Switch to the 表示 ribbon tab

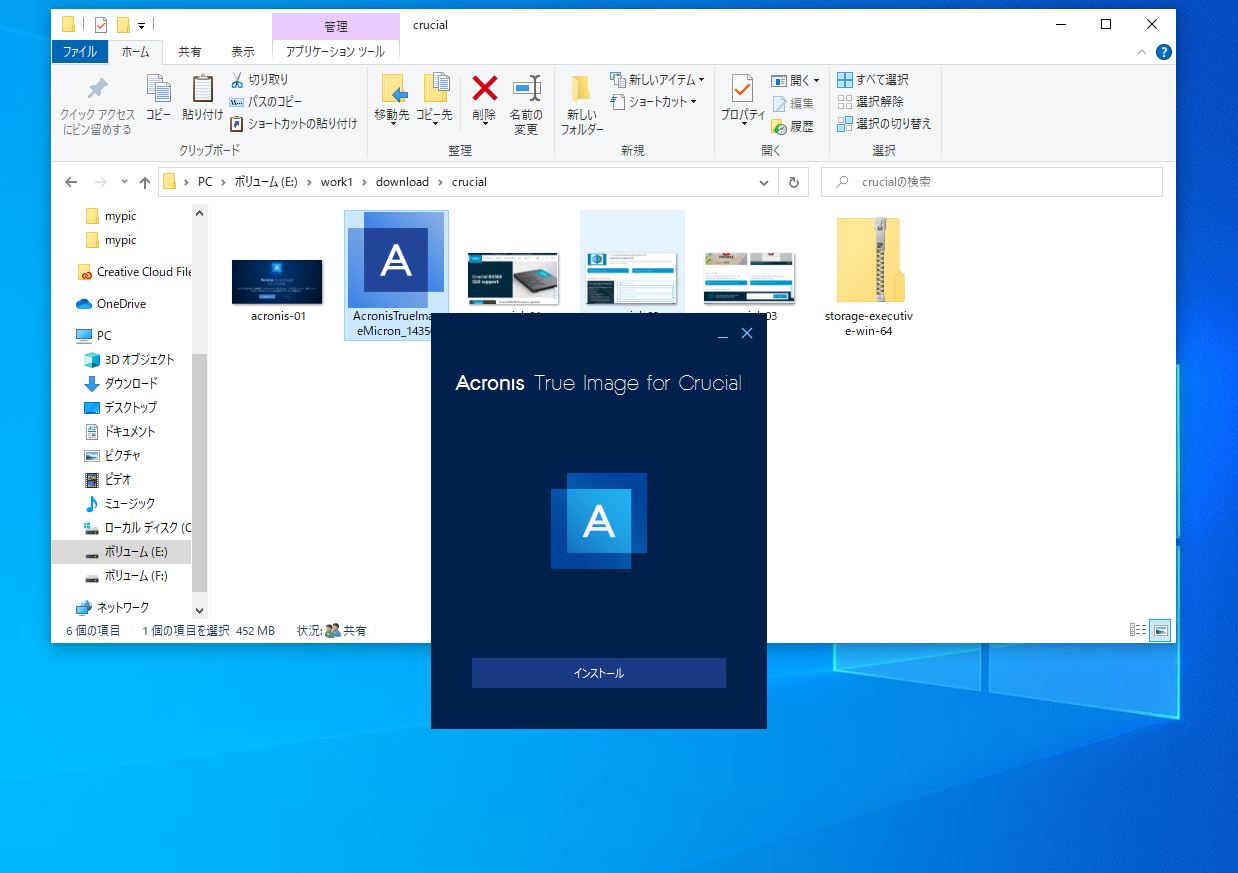click(243, 51)
